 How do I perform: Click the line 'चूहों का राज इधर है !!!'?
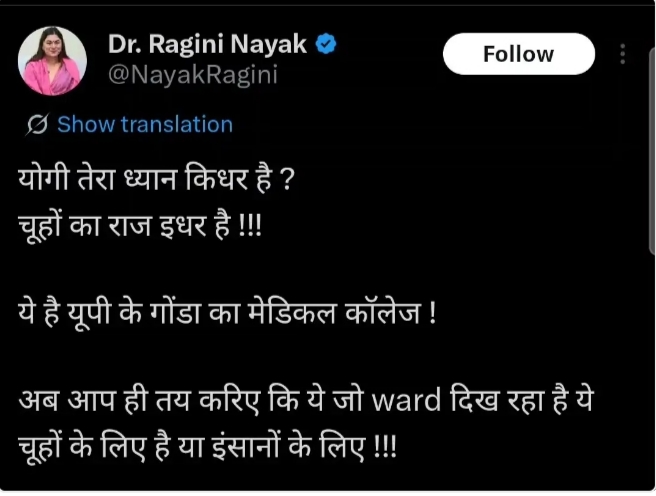140,226
